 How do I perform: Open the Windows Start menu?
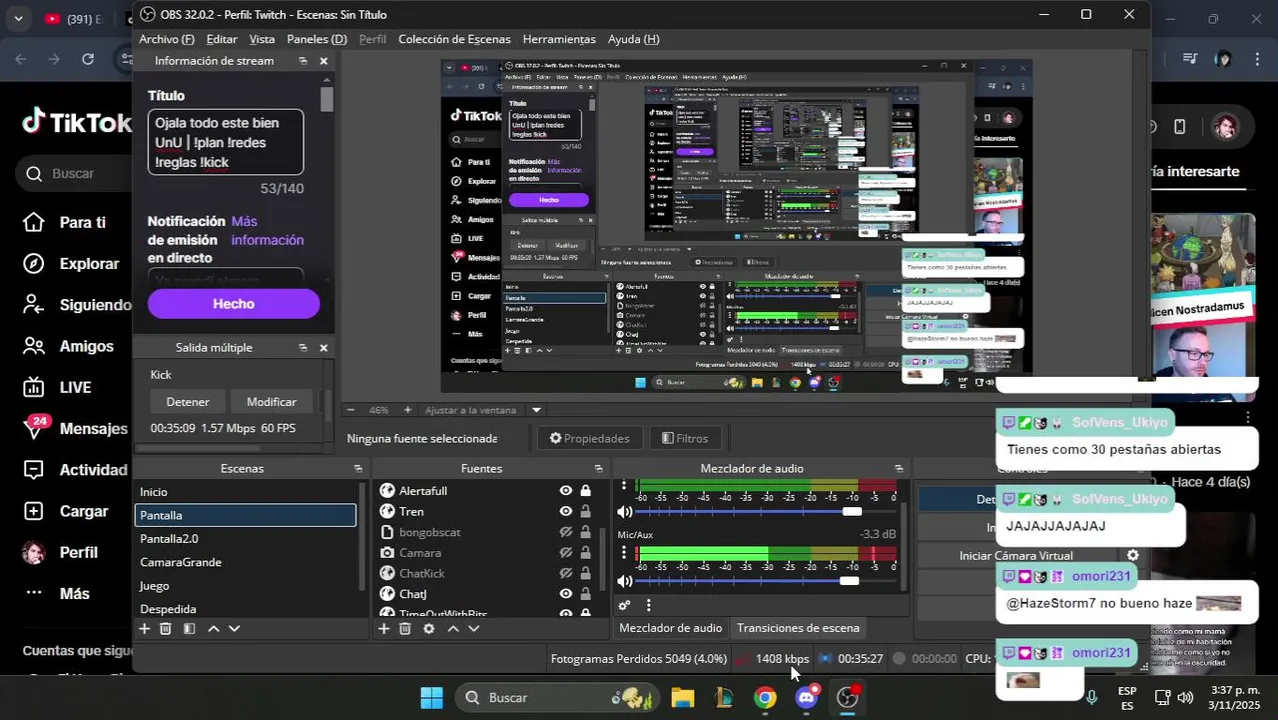(432, 697)
